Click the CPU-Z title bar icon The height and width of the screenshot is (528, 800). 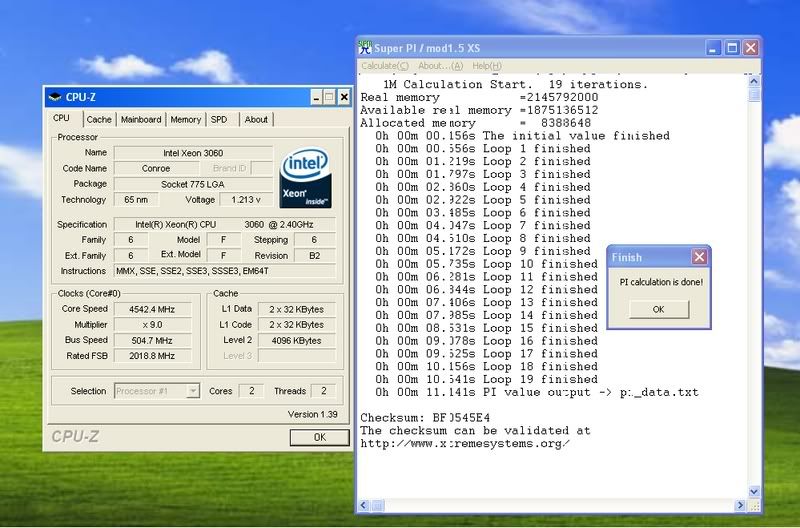tap(55, 97)
